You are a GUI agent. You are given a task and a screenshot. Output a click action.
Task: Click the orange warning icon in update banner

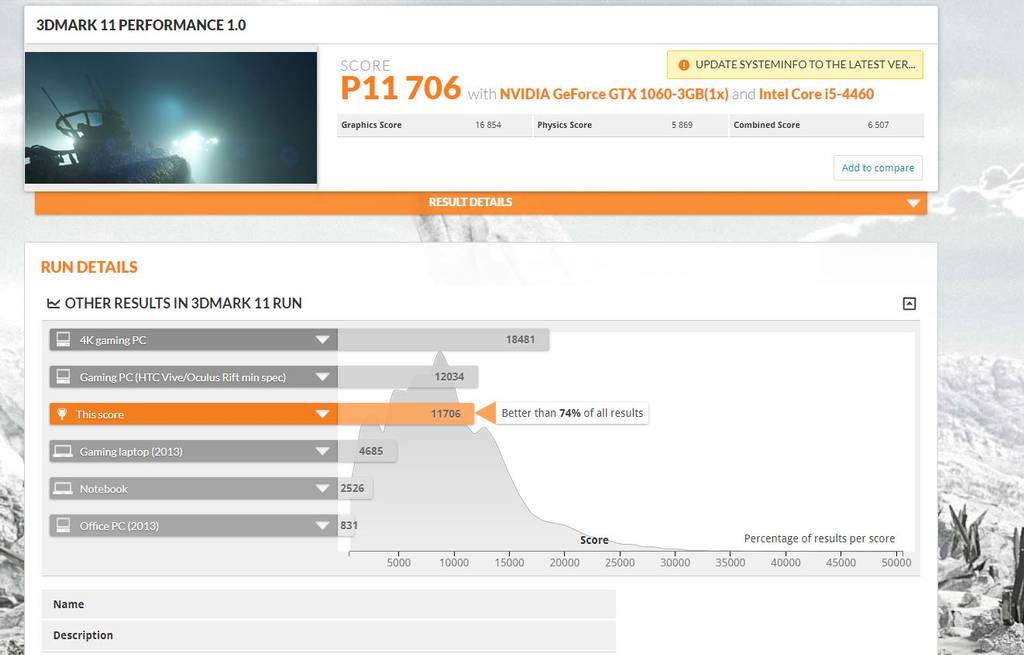(683, 65)
